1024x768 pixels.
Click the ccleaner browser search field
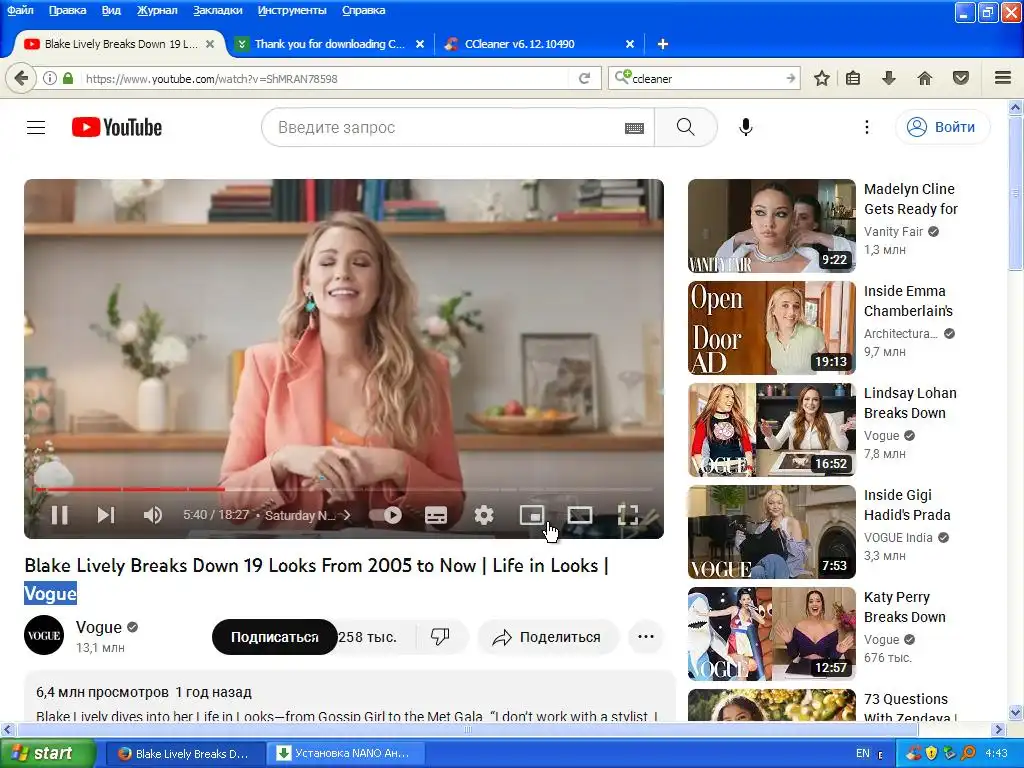[705, 78]
